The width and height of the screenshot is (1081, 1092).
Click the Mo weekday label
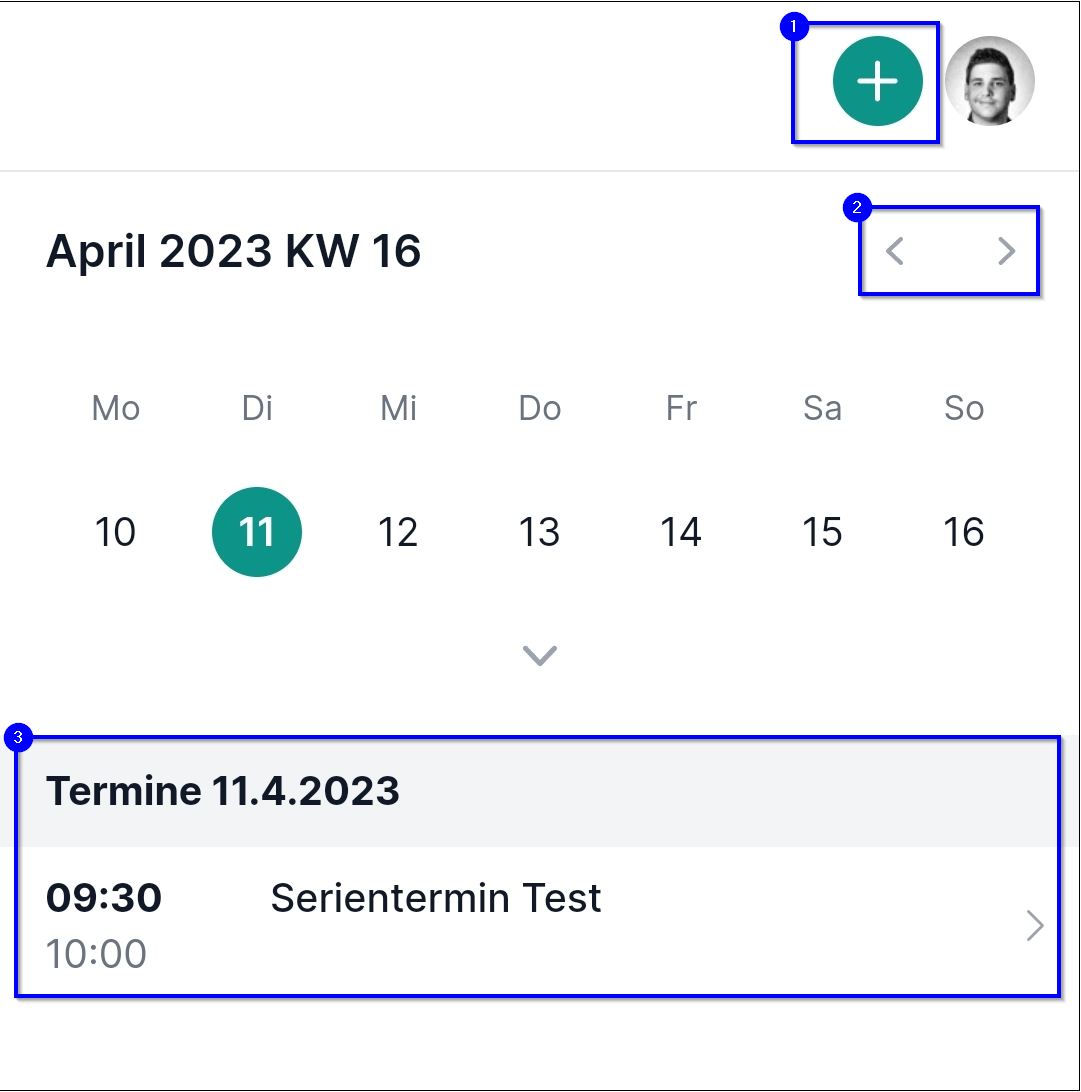click(x=116, y=408)
